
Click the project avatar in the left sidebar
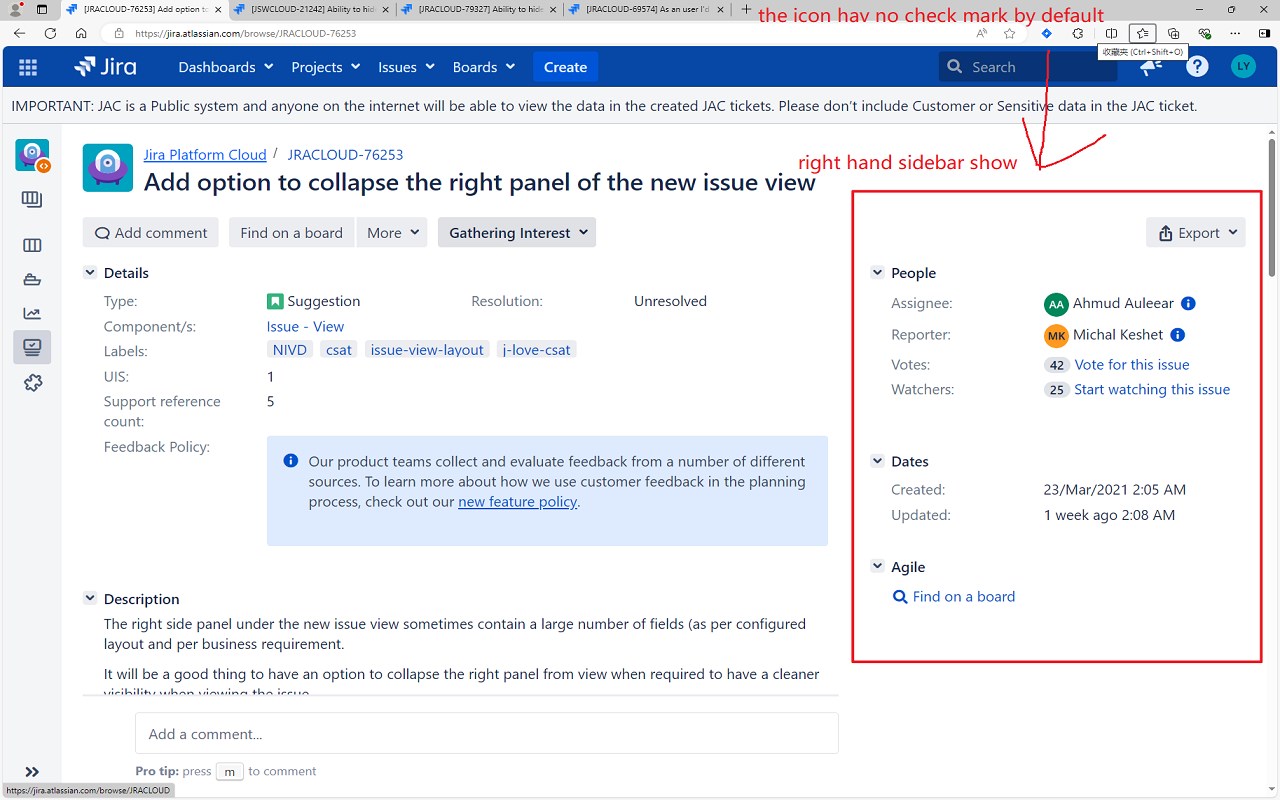coord(32,155)
